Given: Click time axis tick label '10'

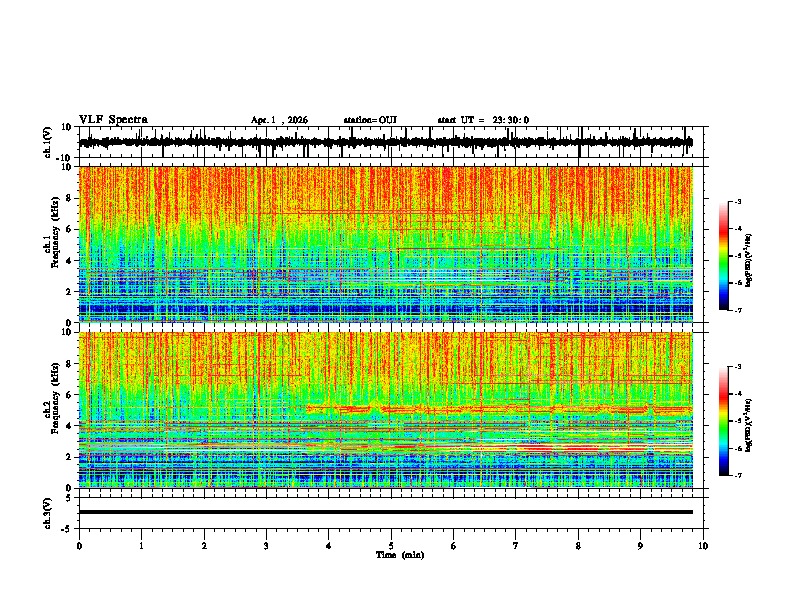Looking at the screenshot, I should [703, 546].
